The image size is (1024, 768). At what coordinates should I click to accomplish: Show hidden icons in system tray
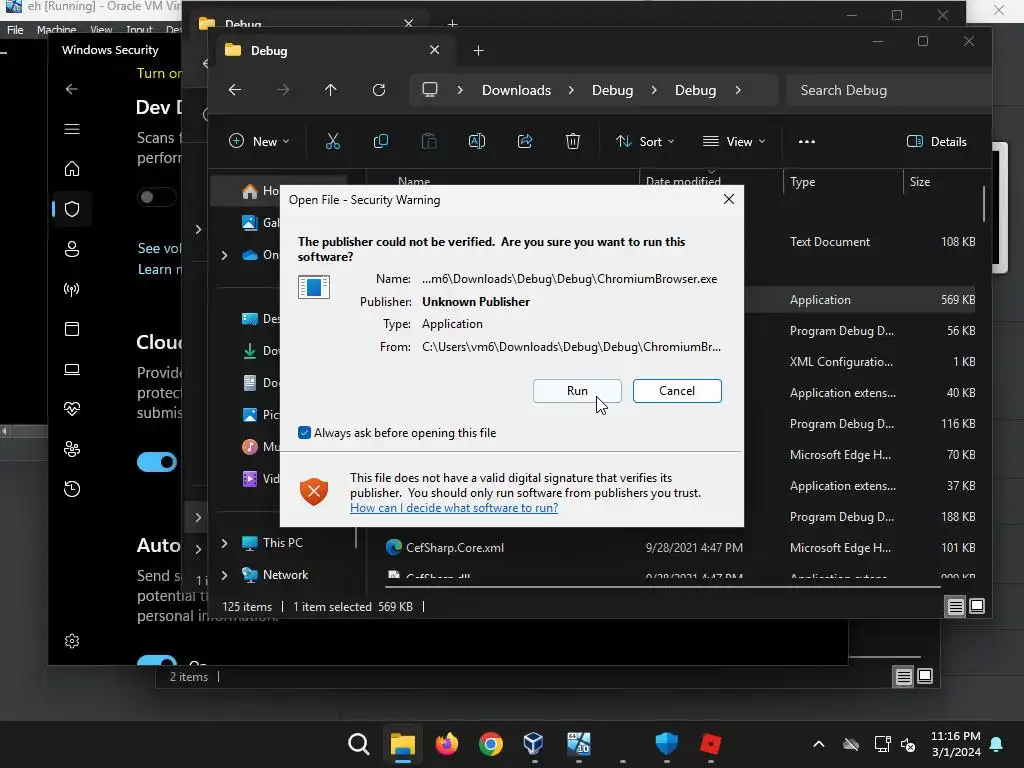tap(818, 744)
